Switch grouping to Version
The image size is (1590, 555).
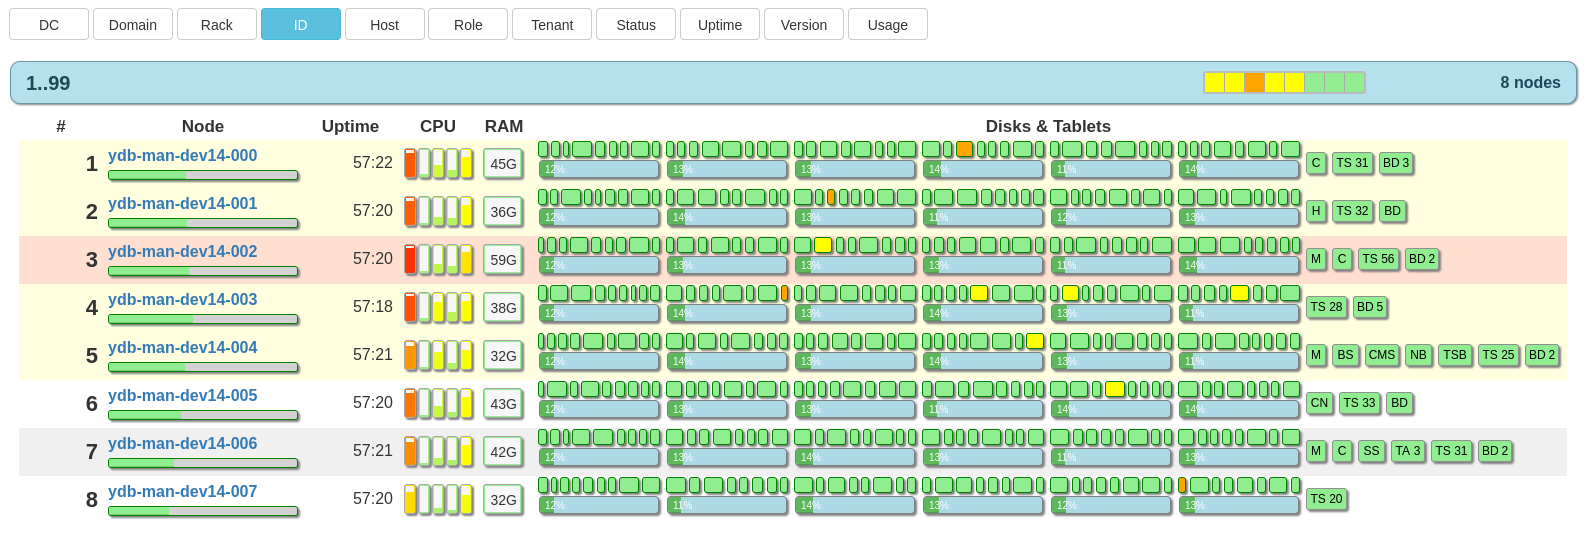tap(803, 25)
